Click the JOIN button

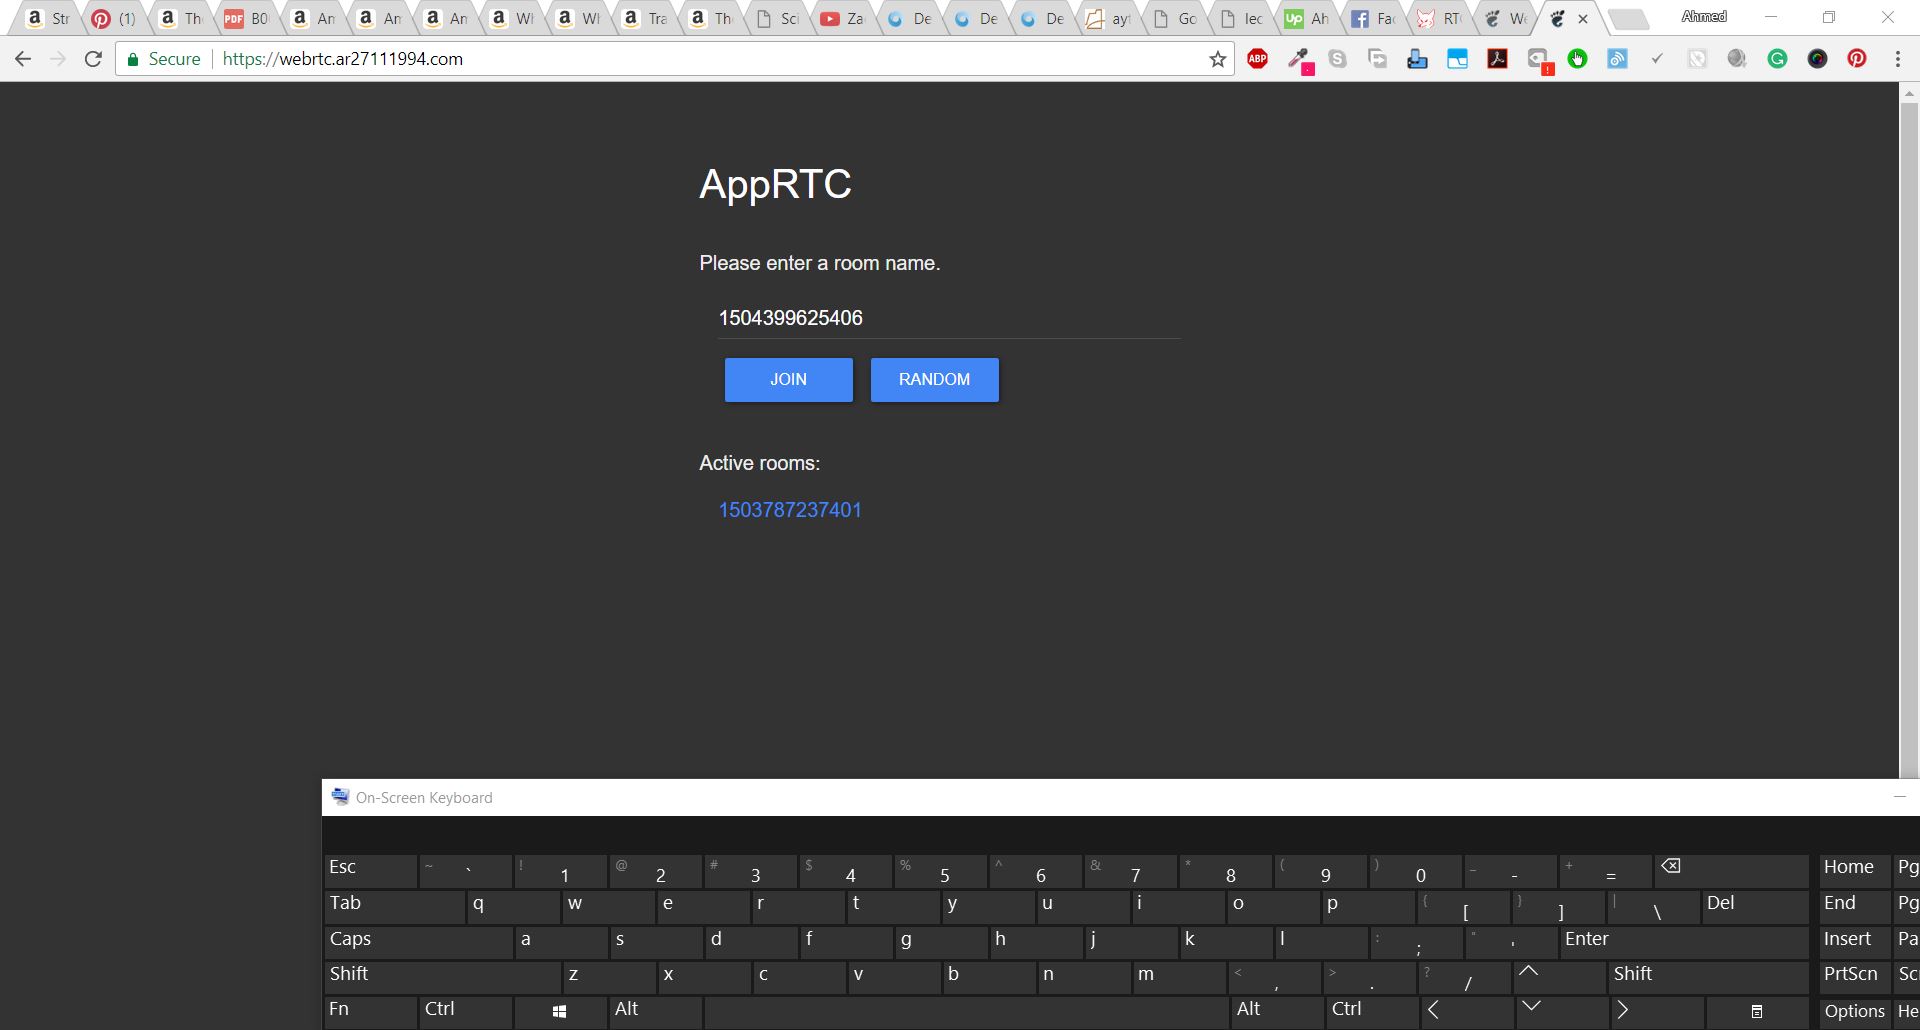(788, 380)
